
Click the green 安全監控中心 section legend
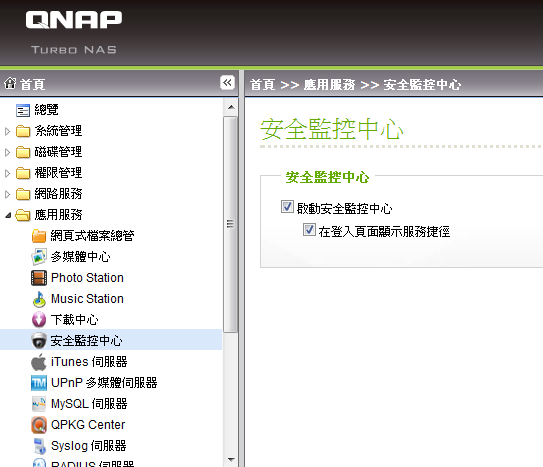pos(327,177)
